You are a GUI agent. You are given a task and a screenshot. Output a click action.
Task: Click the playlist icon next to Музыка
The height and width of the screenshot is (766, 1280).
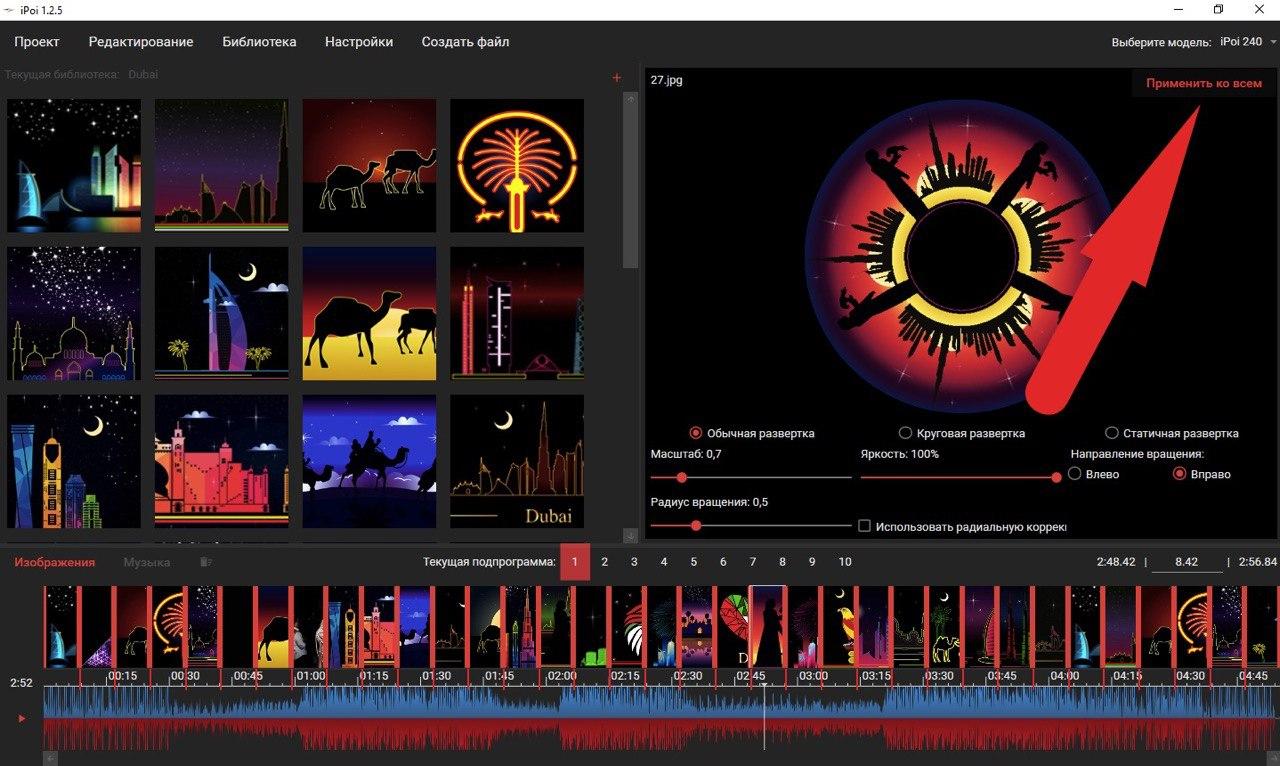[206, 562]
